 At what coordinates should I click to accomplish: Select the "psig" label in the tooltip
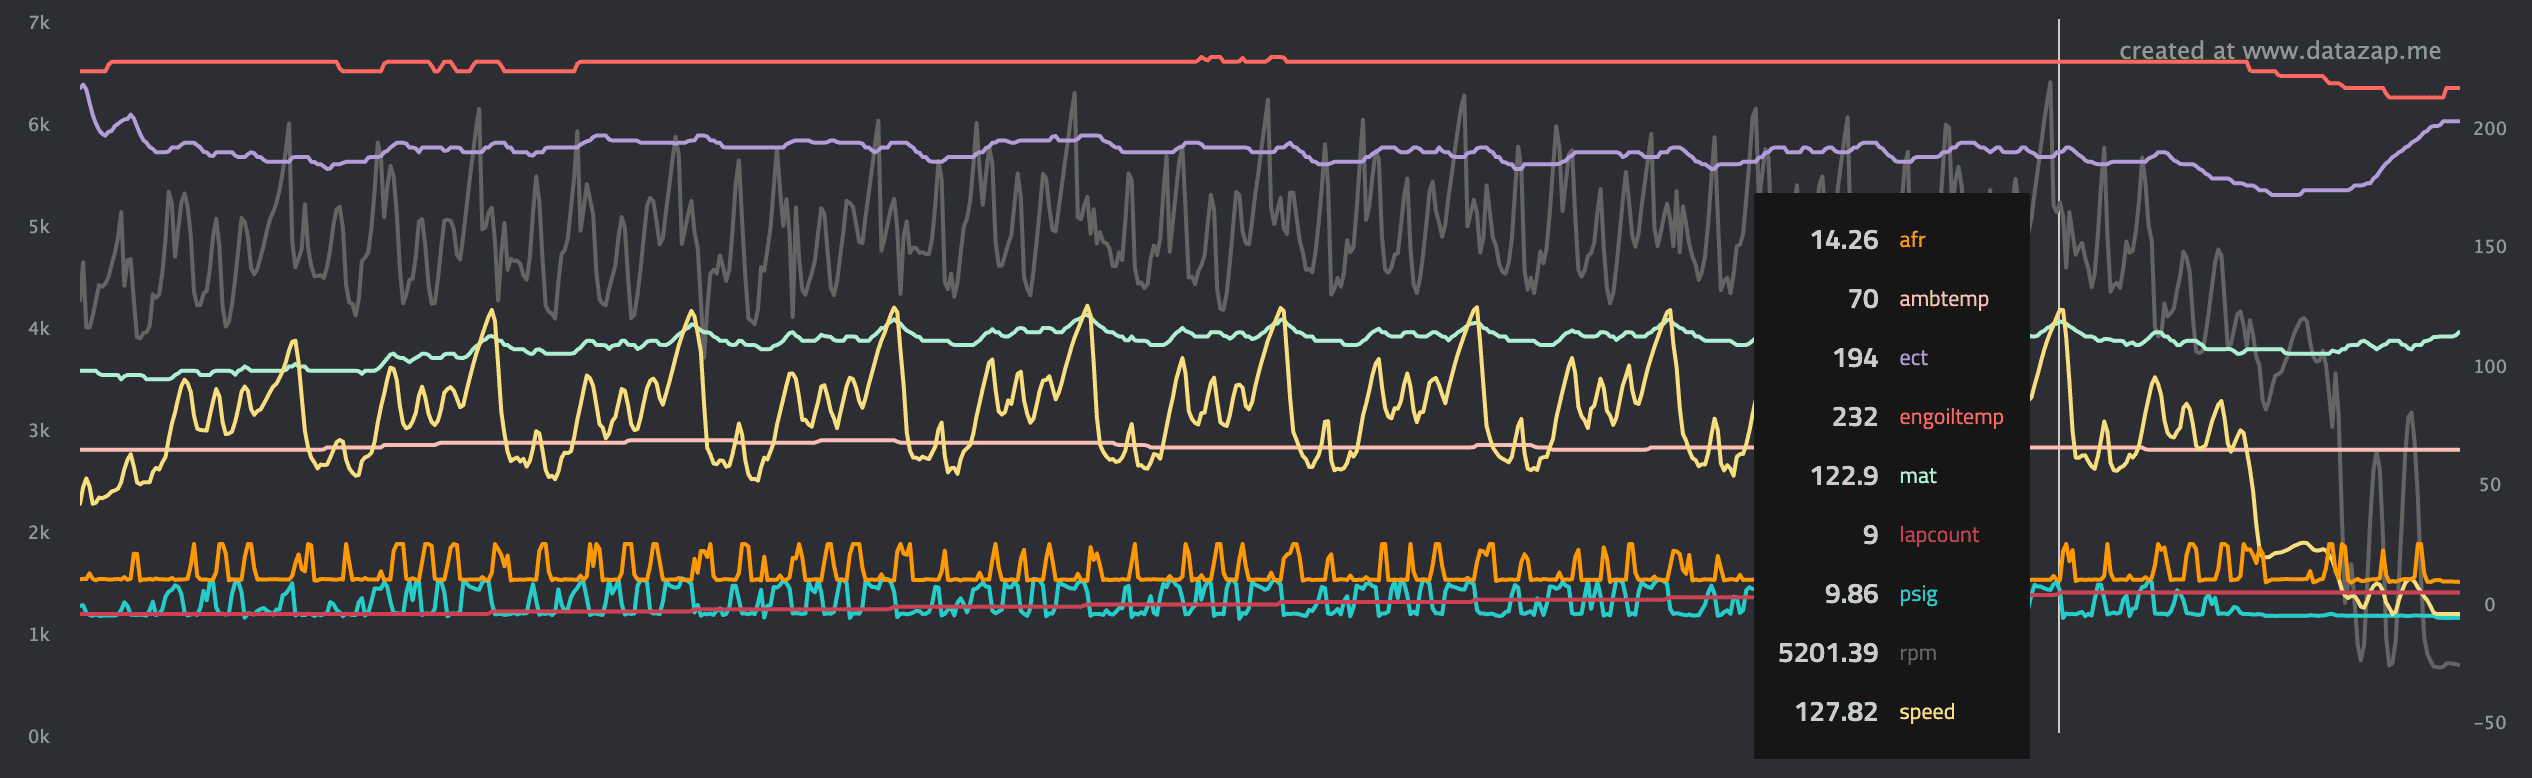1918,594
